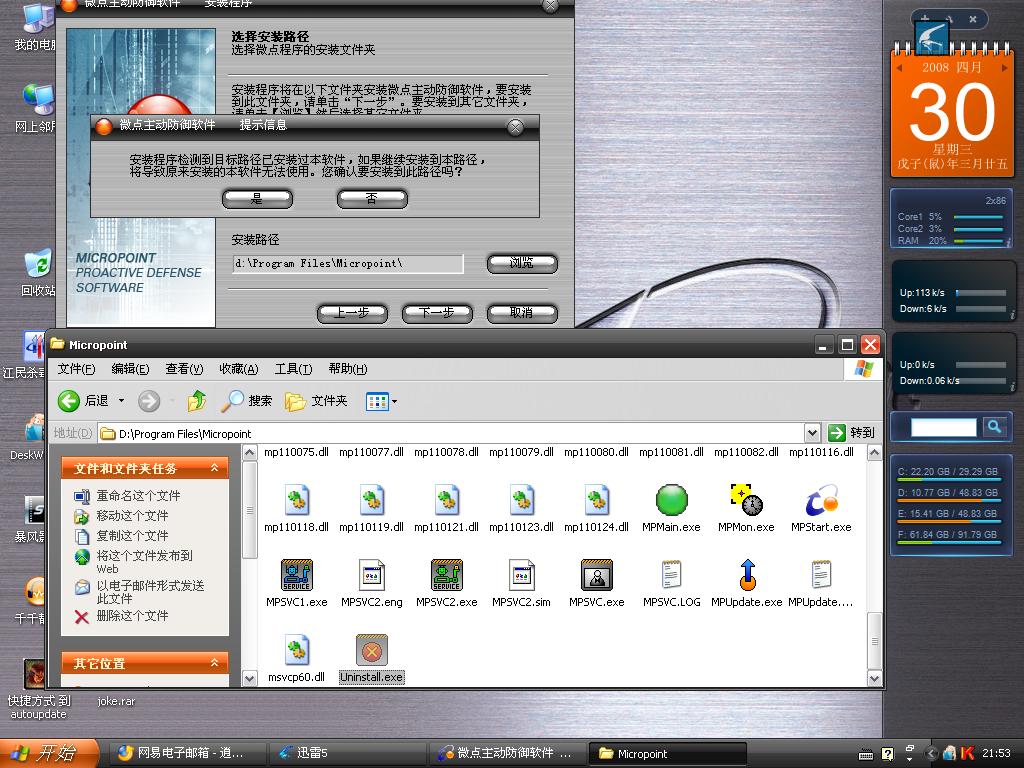Viewport: 1024px width, 768px height.
Task: Go to next month in calendar gadget
Action: coord(1004,68)
